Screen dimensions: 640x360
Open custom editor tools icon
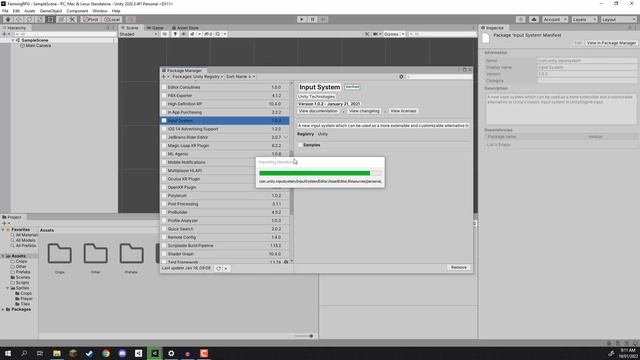(72, 19)
